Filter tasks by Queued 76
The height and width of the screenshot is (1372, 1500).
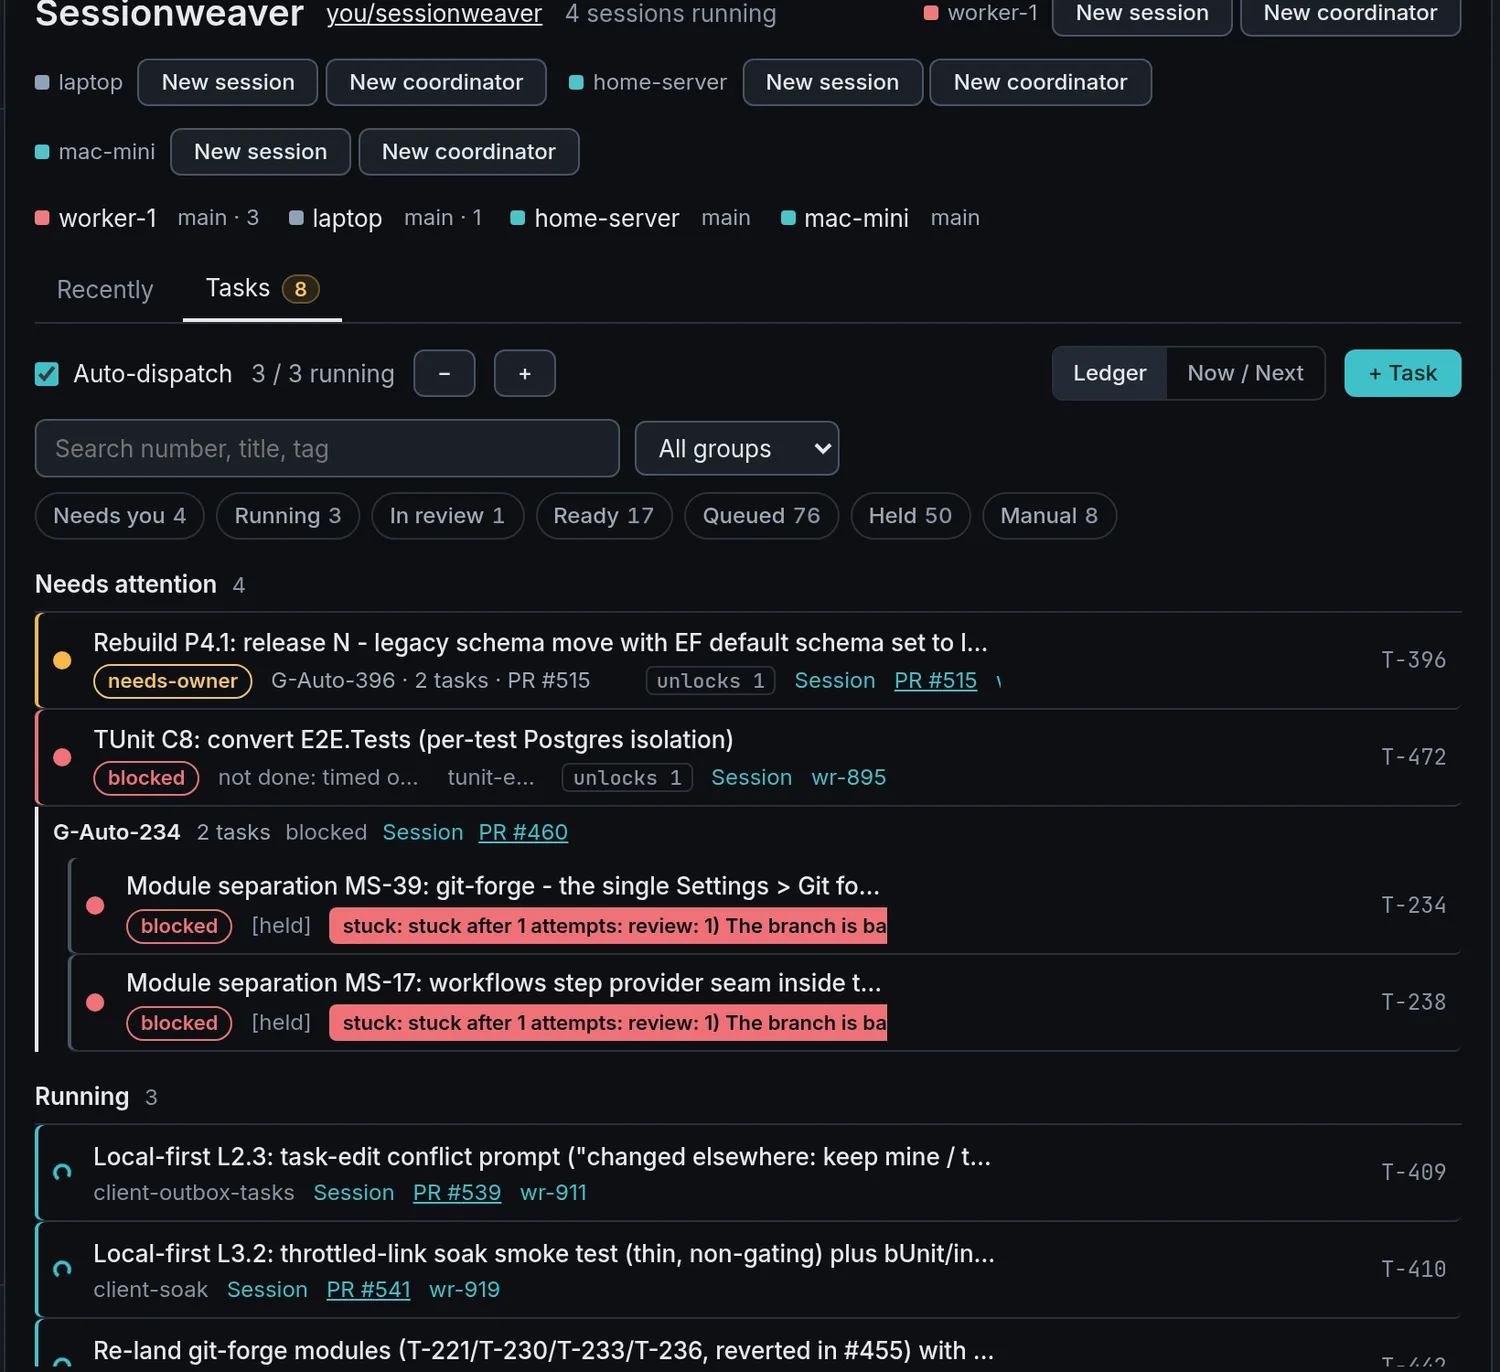coord(761,516)
